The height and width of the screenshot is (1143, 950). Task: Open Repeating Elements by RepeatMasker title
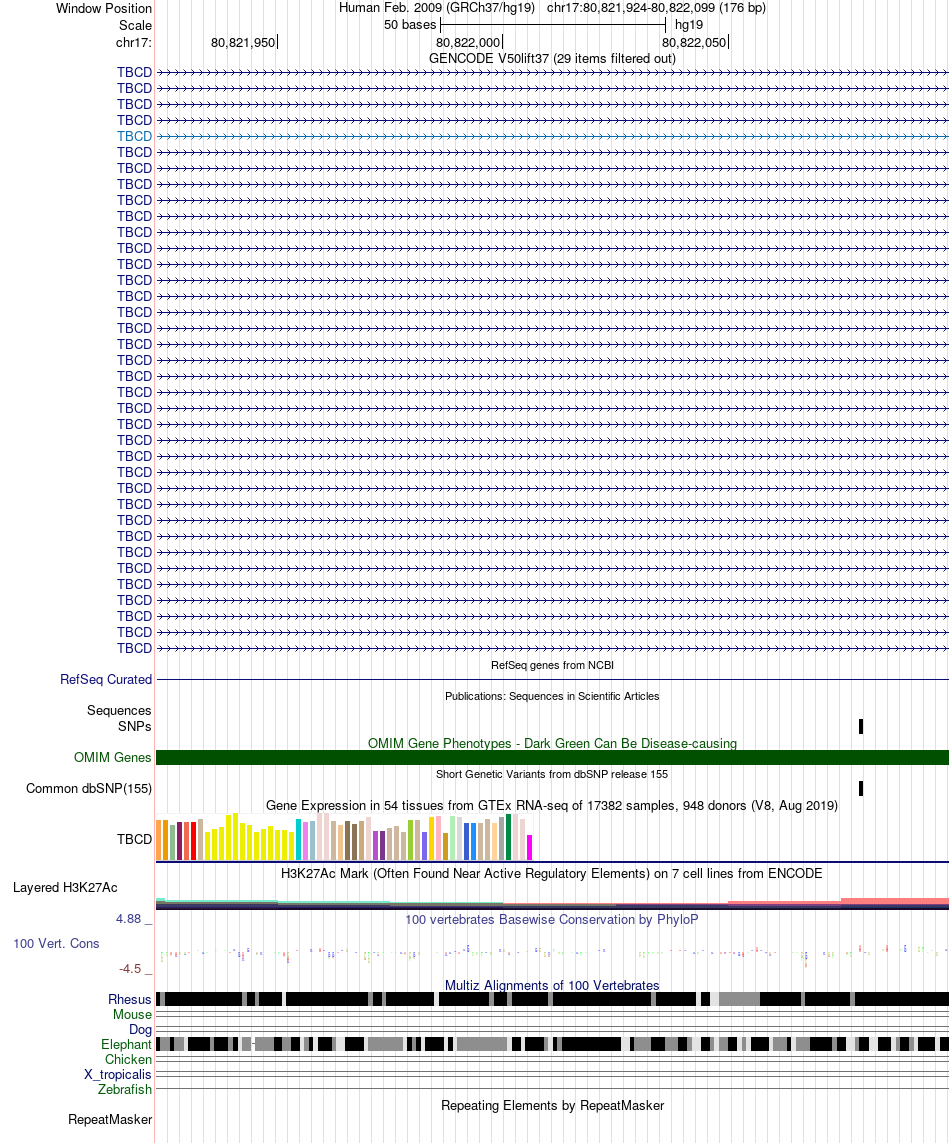[552, 1106]
